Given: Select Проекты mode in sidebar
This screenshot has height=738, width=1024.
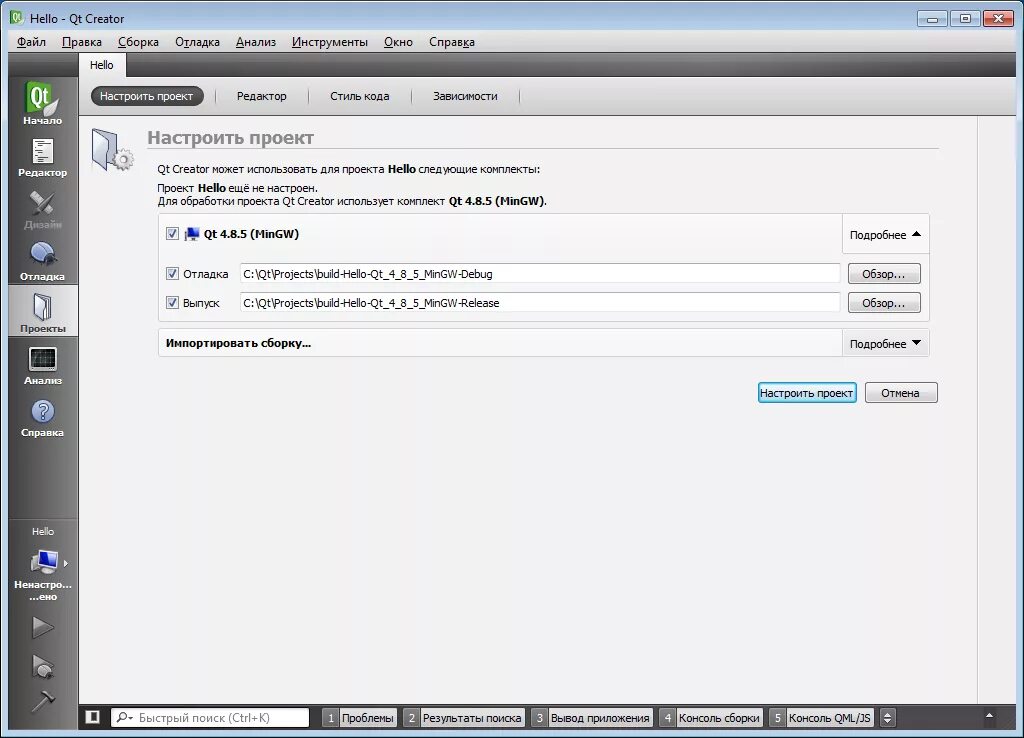Looking at the screenshot, I should [x=42, y=312].
